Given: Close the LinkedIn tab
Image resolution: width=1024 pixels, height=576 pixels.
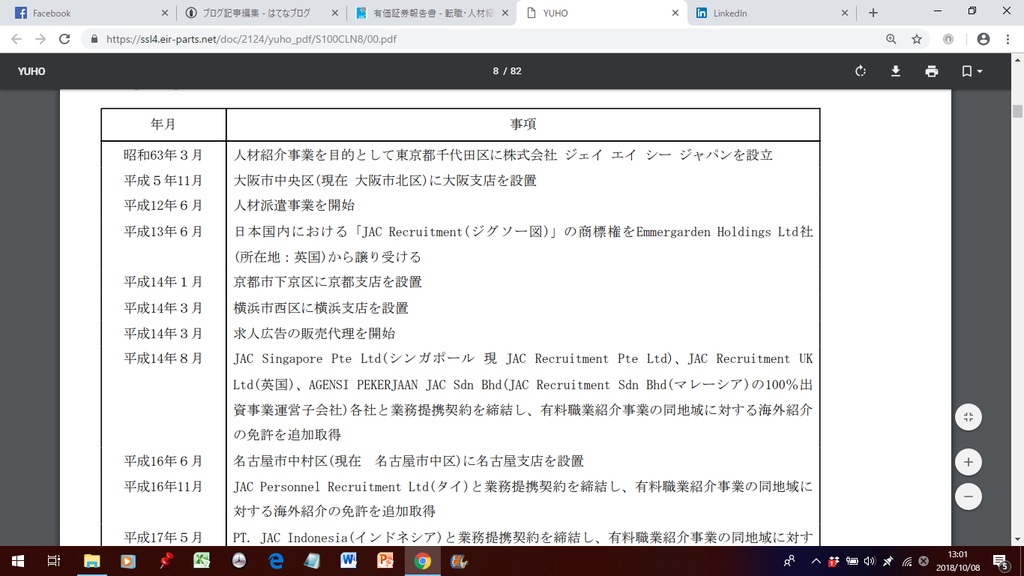Looking at the screenshot, I should tap(844, 13).
